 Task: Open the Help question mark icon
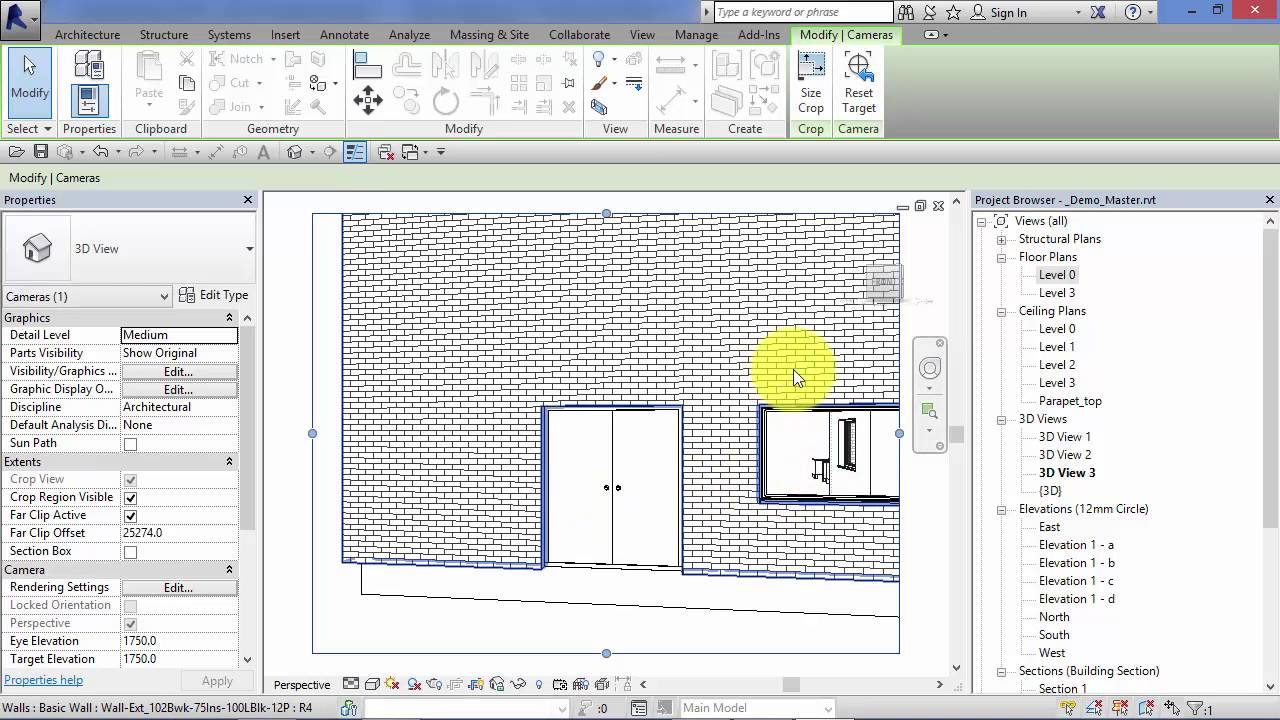tap(1132, 13)
